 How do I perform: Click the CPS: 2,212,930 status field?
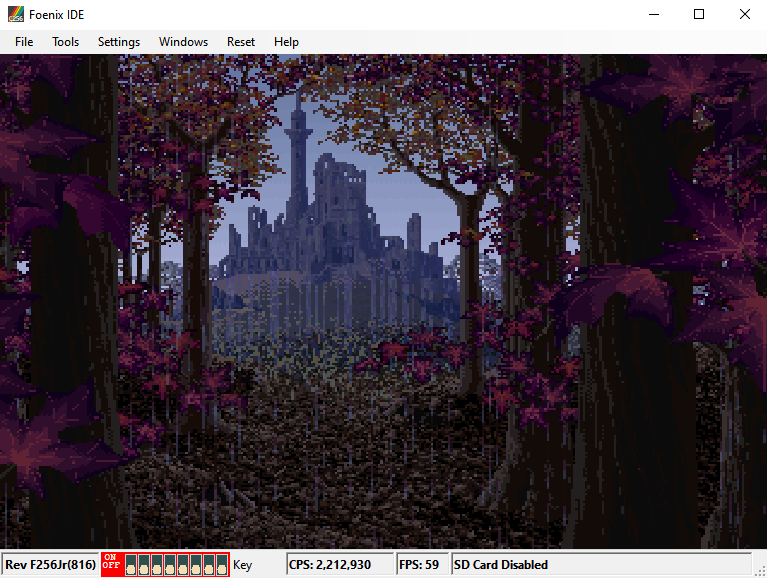point(340,565)
